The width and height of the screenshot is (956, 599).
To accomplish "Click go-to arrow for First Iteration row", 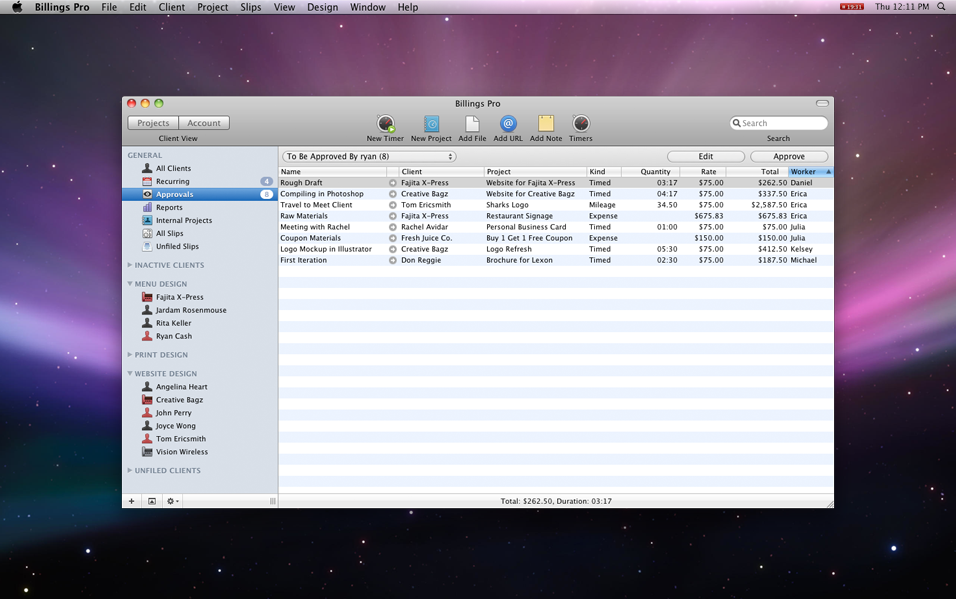I will (393, 260).
